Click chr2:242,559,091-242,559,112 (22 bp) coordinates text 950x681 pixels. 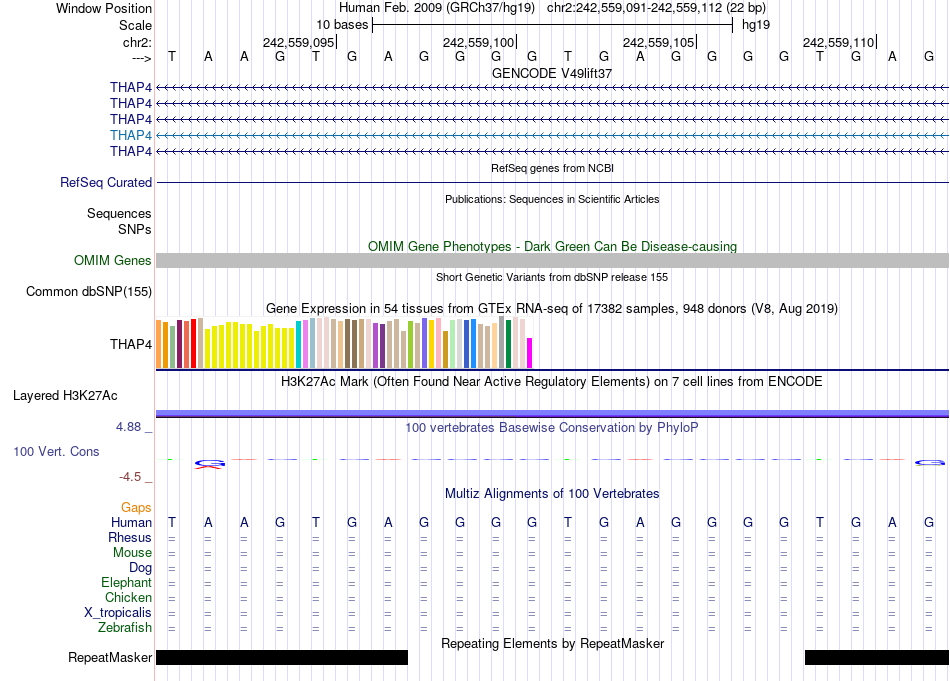(656, 8)
